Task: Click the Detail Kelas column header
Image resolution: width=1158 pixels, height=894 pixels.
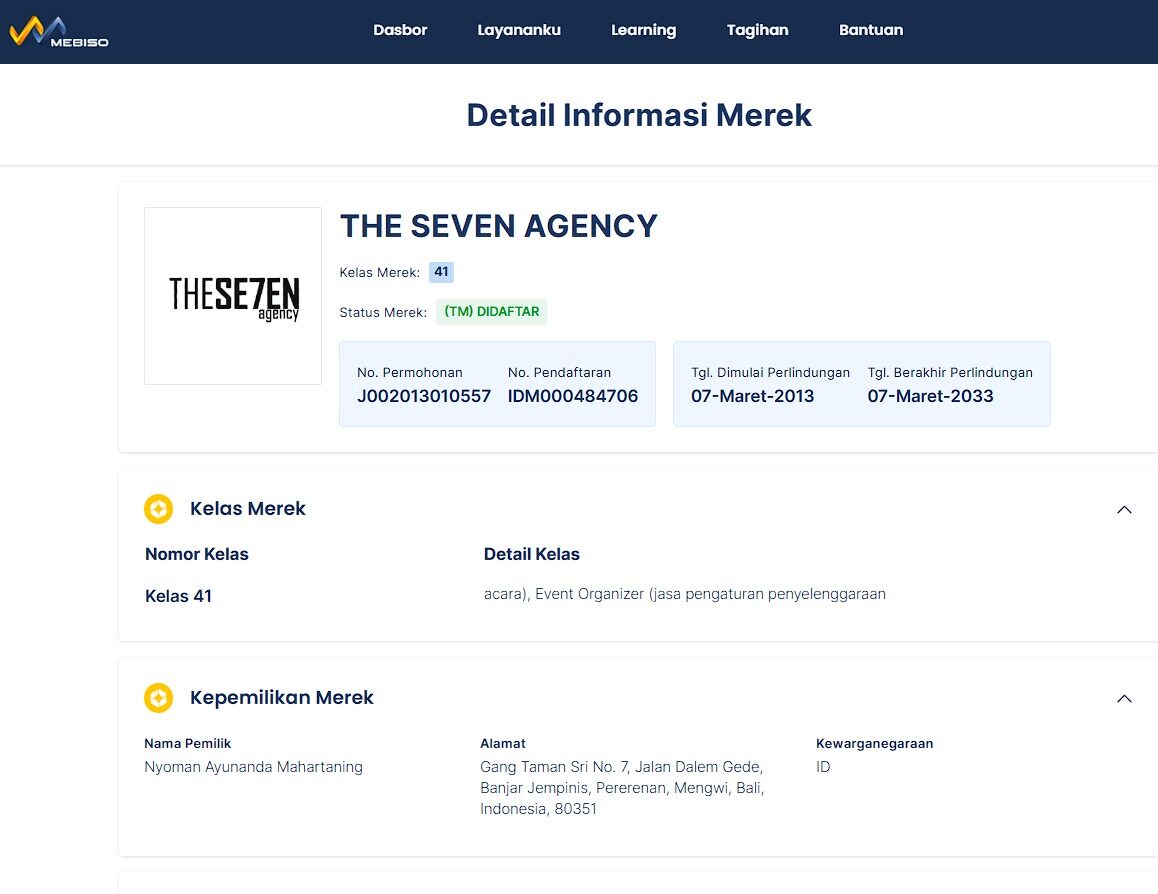Action: 532,554
